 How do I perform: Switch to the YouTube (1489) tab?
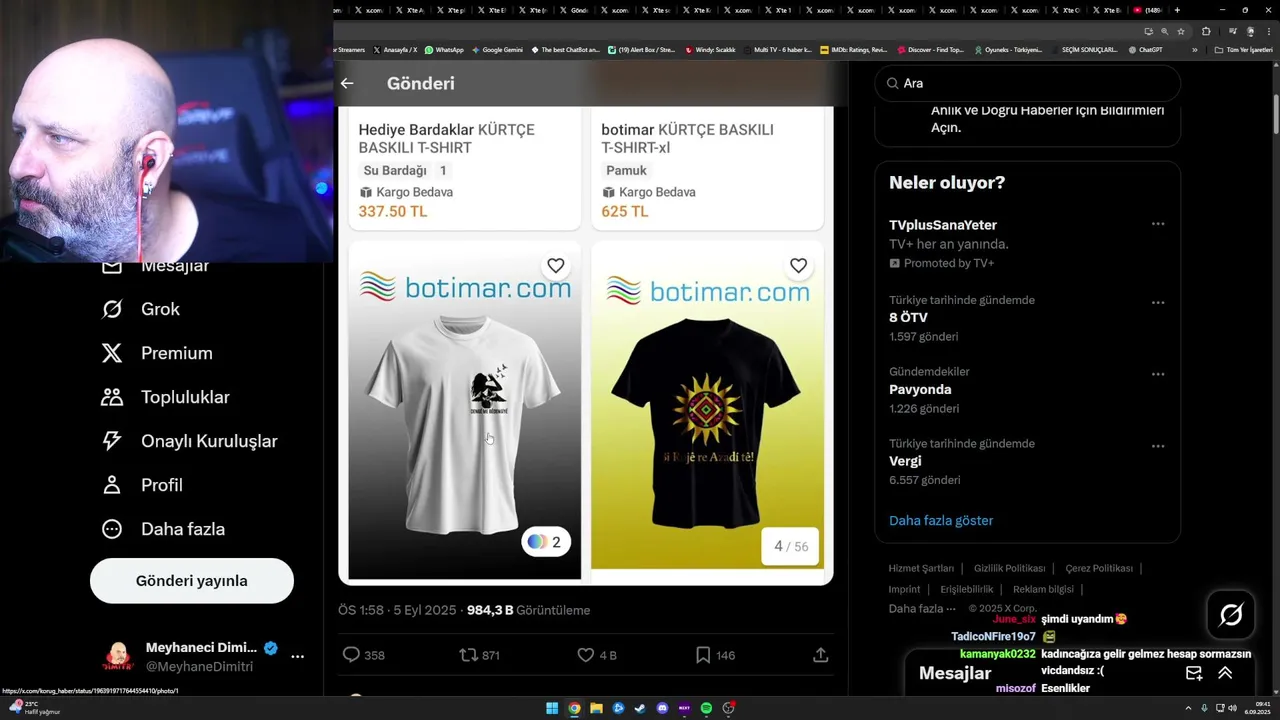(1148, 10)
